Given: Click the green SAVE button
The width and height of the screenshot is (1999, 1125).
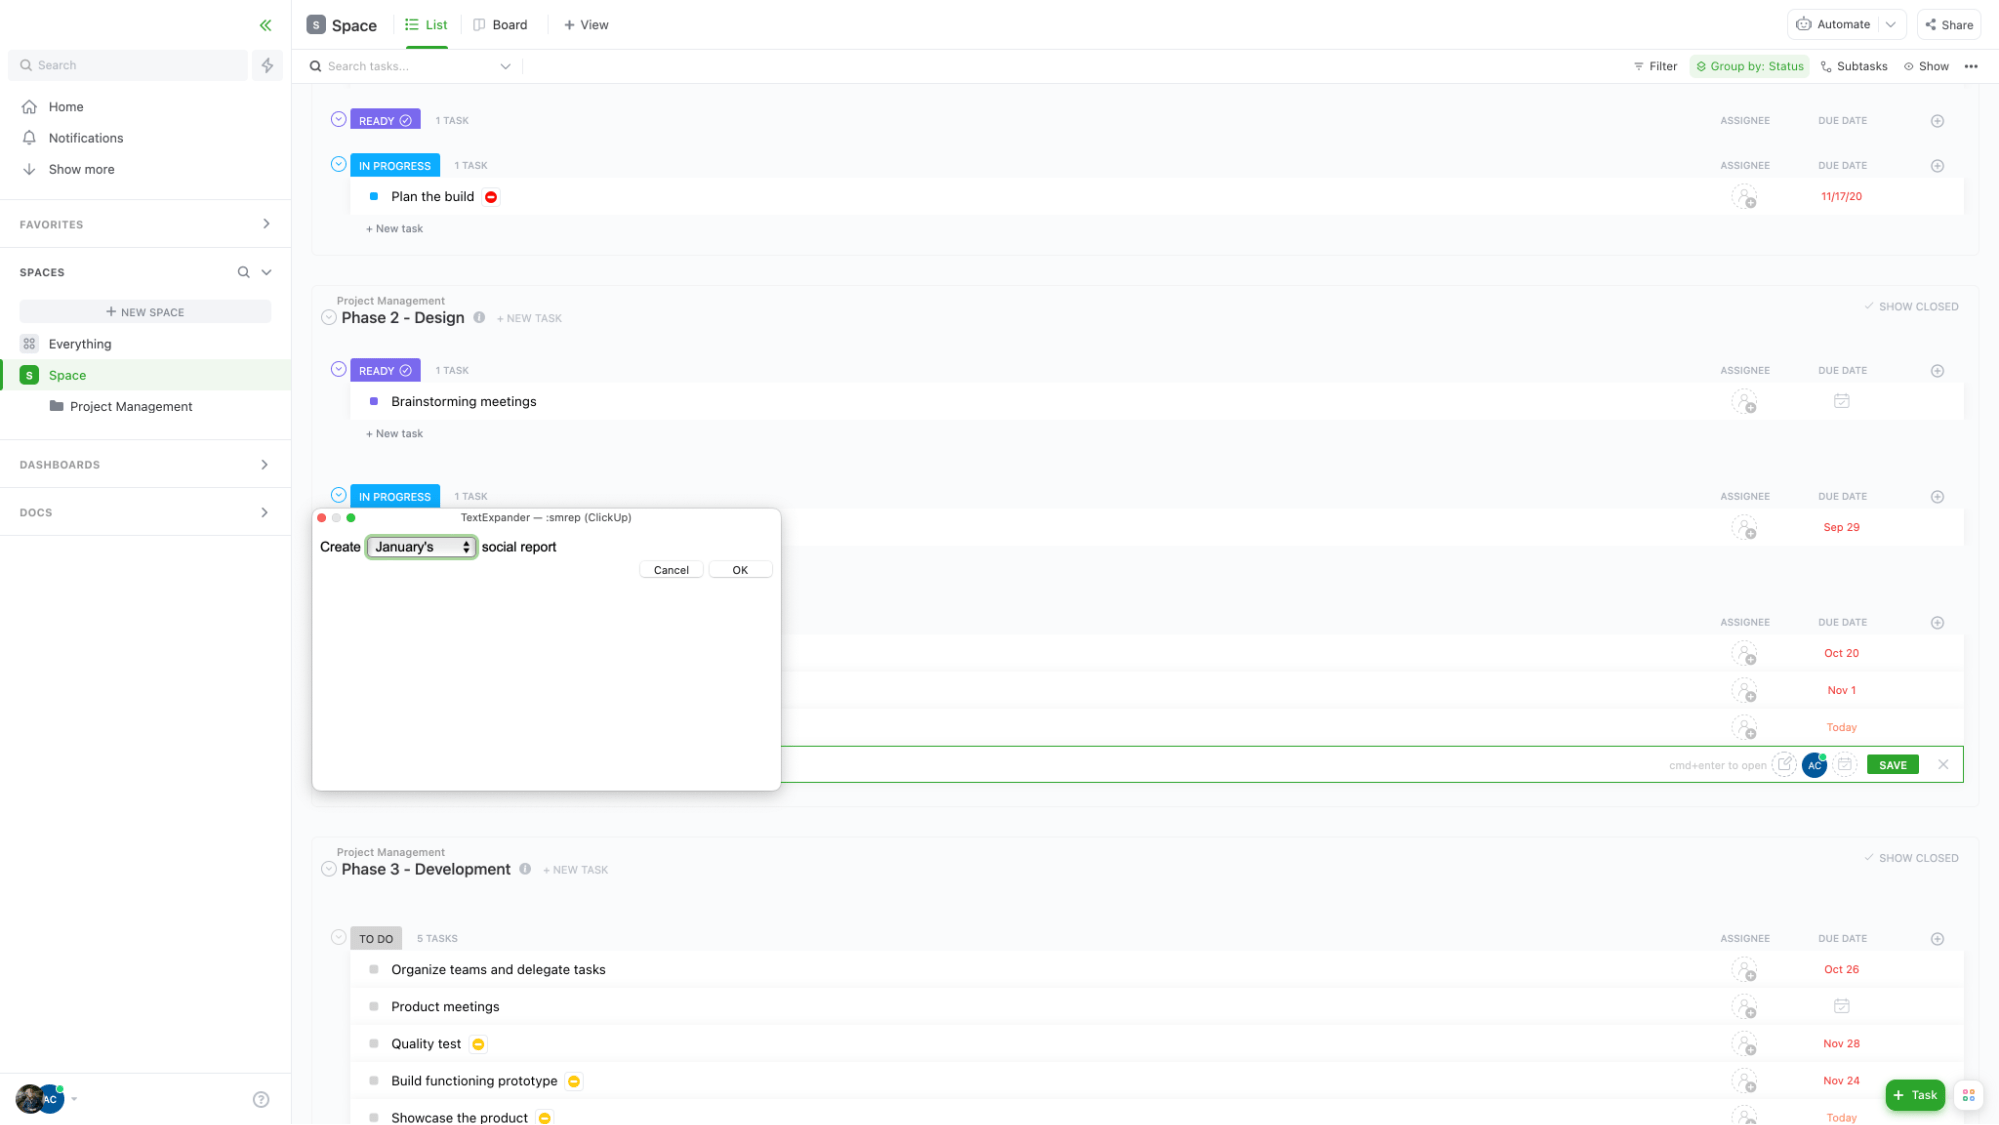Looking at the screenshot, I should (x=1892, y=765).
